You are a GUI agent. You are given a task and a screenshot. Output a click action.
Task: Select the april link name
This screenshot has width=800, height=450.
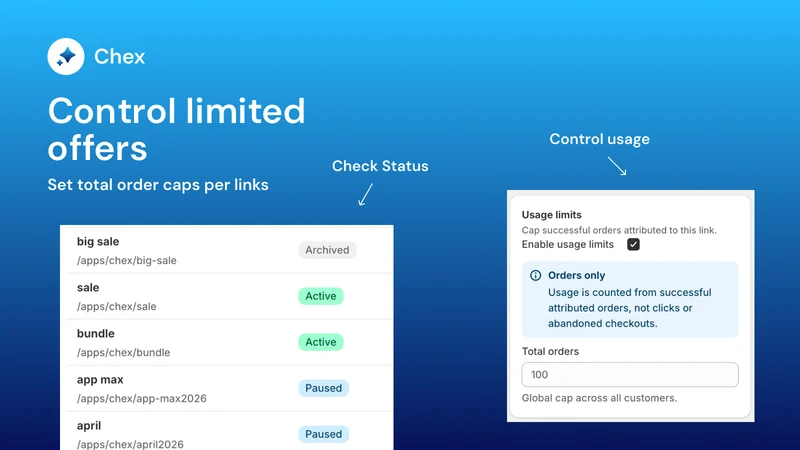pos(89,426)
